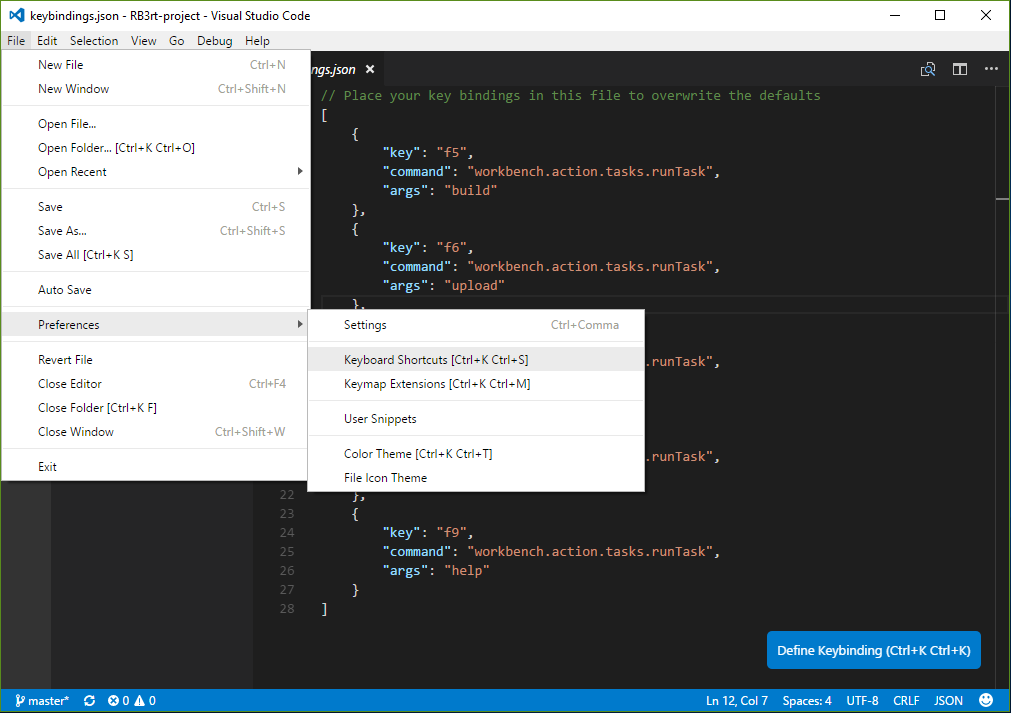Viewport: 1011px width, 713px height.
Task: Select Close Window entry
Action: (x=155, y=431)
